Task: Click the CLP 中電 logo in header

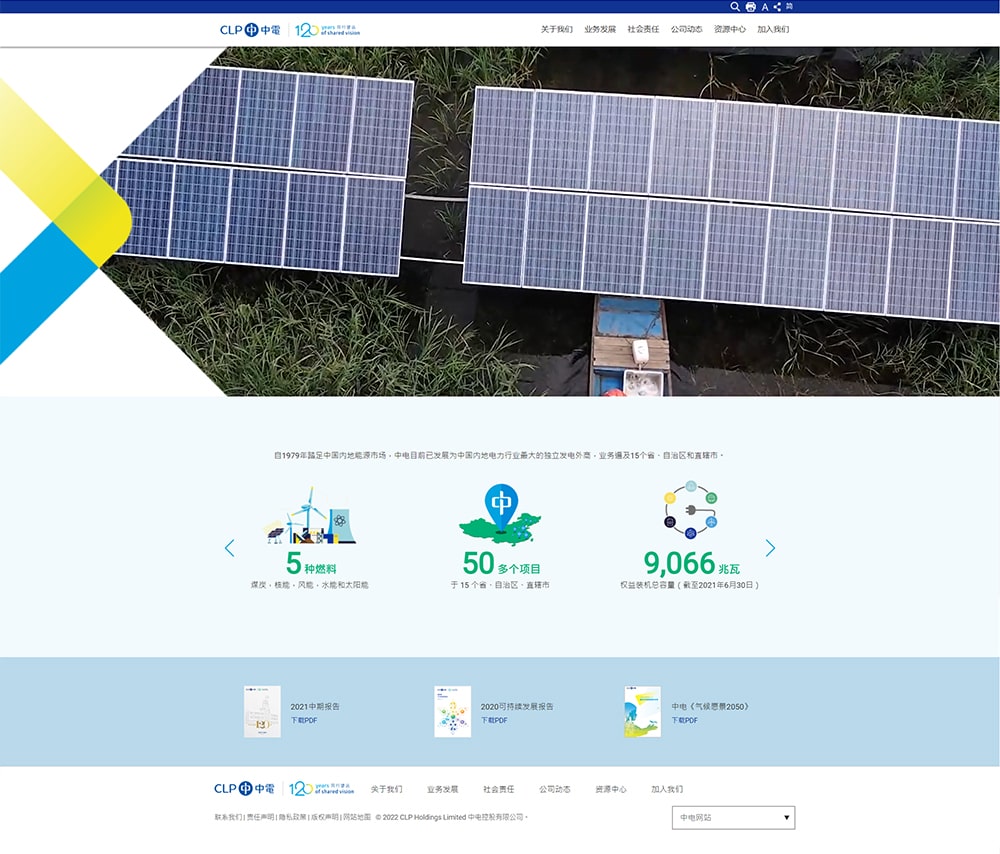Action: (x=250, y=30)
